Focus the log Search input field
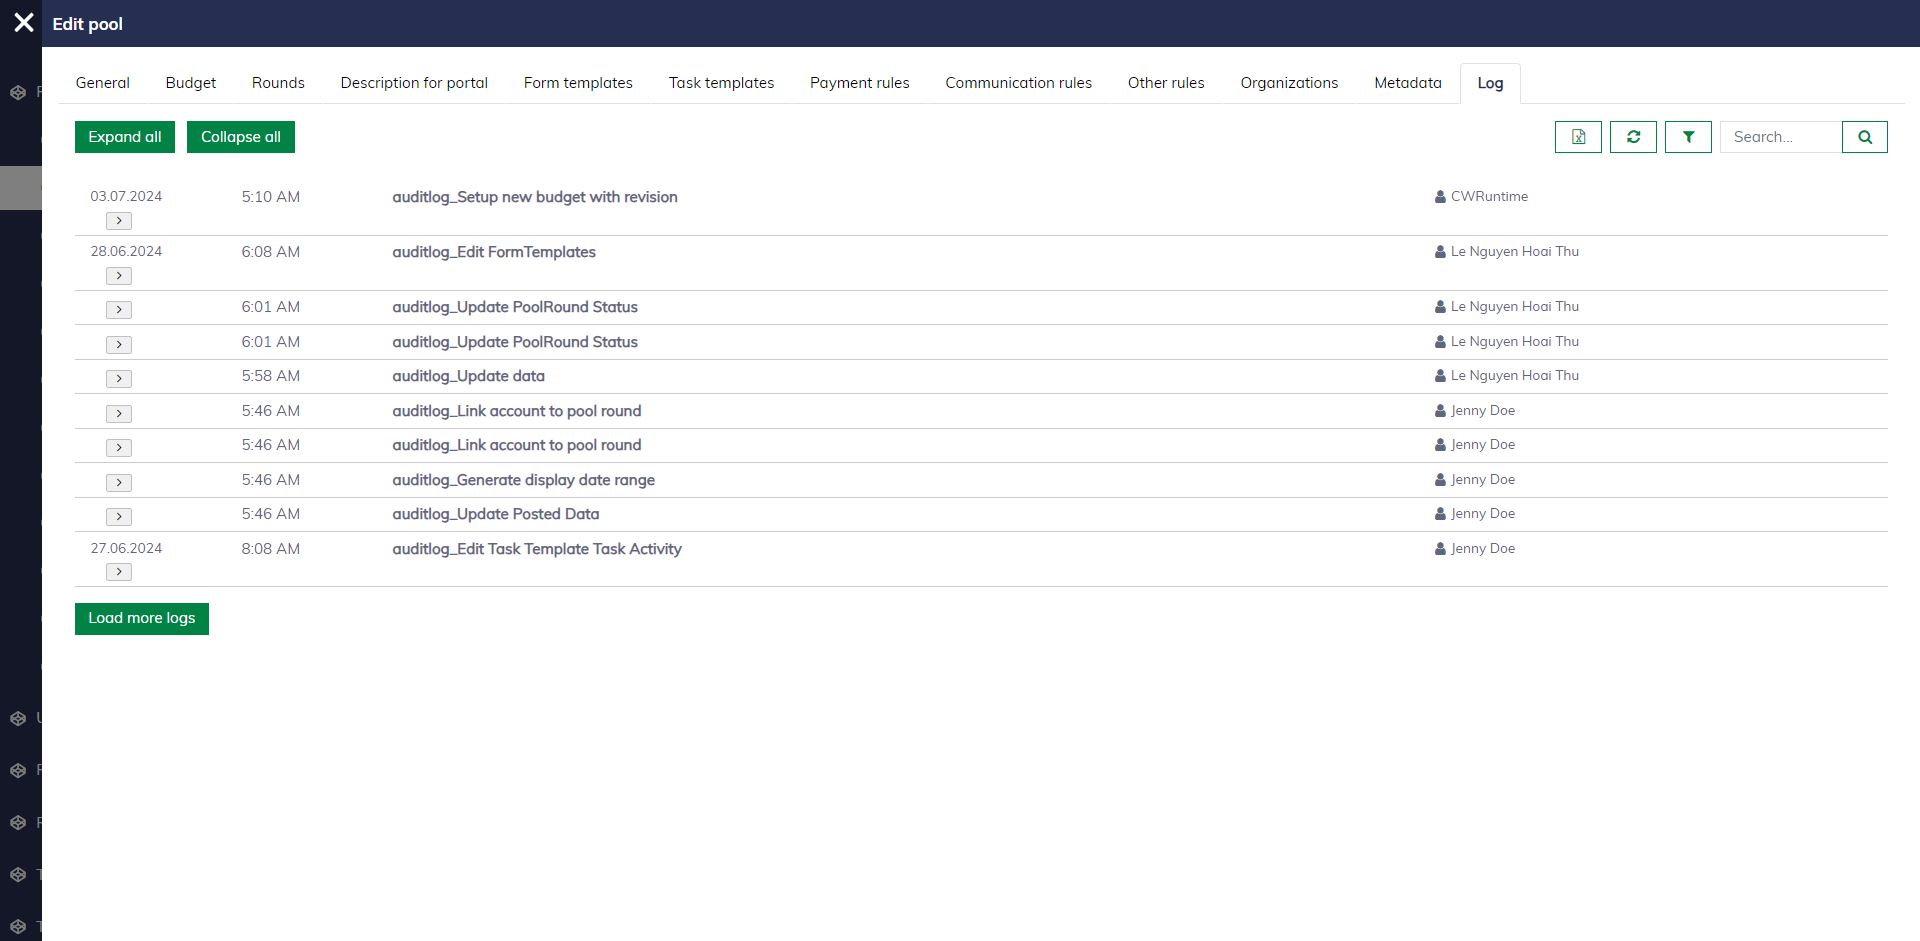 1780,137
